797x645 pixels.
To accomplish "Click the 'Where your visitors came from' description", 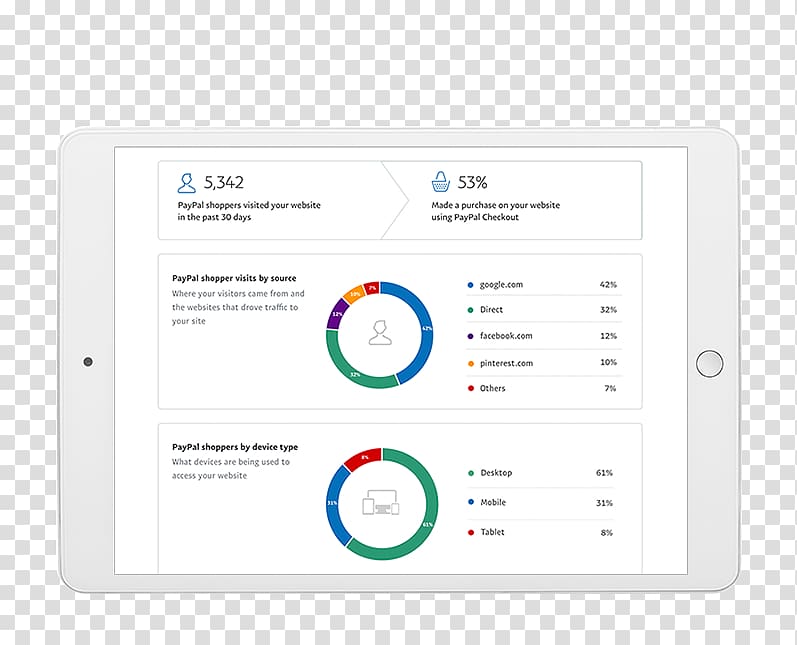I will (x=238, y=307).
